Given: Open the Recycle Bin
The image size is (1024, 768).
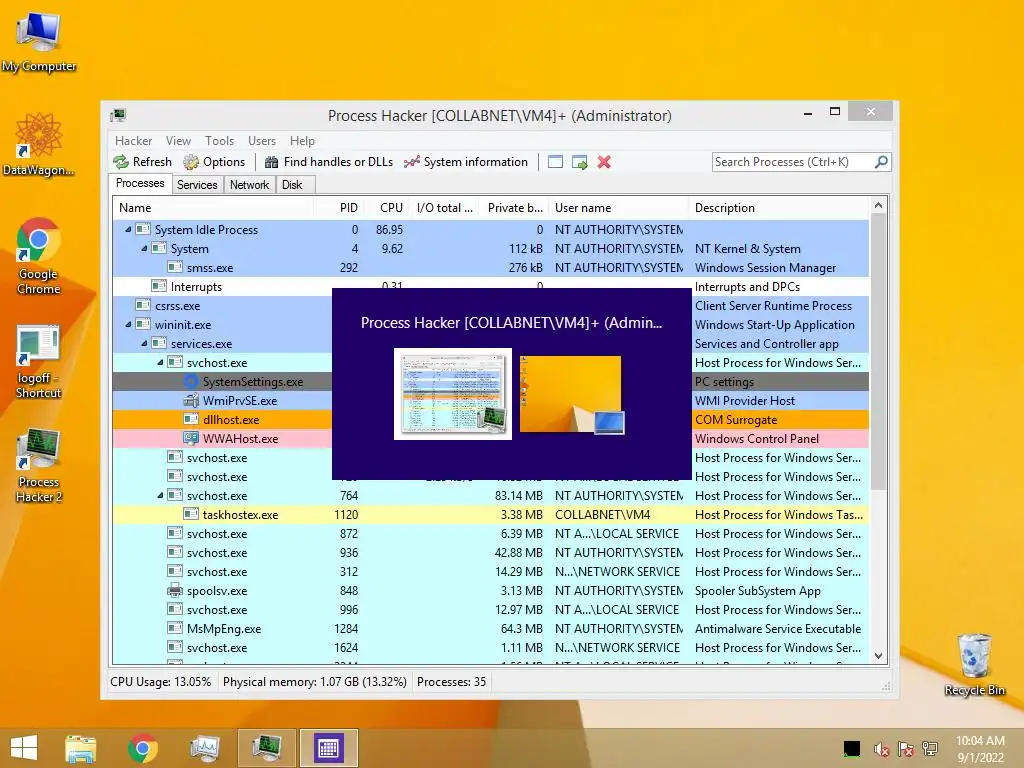Looking at the screenshot, I should point(974,664).
